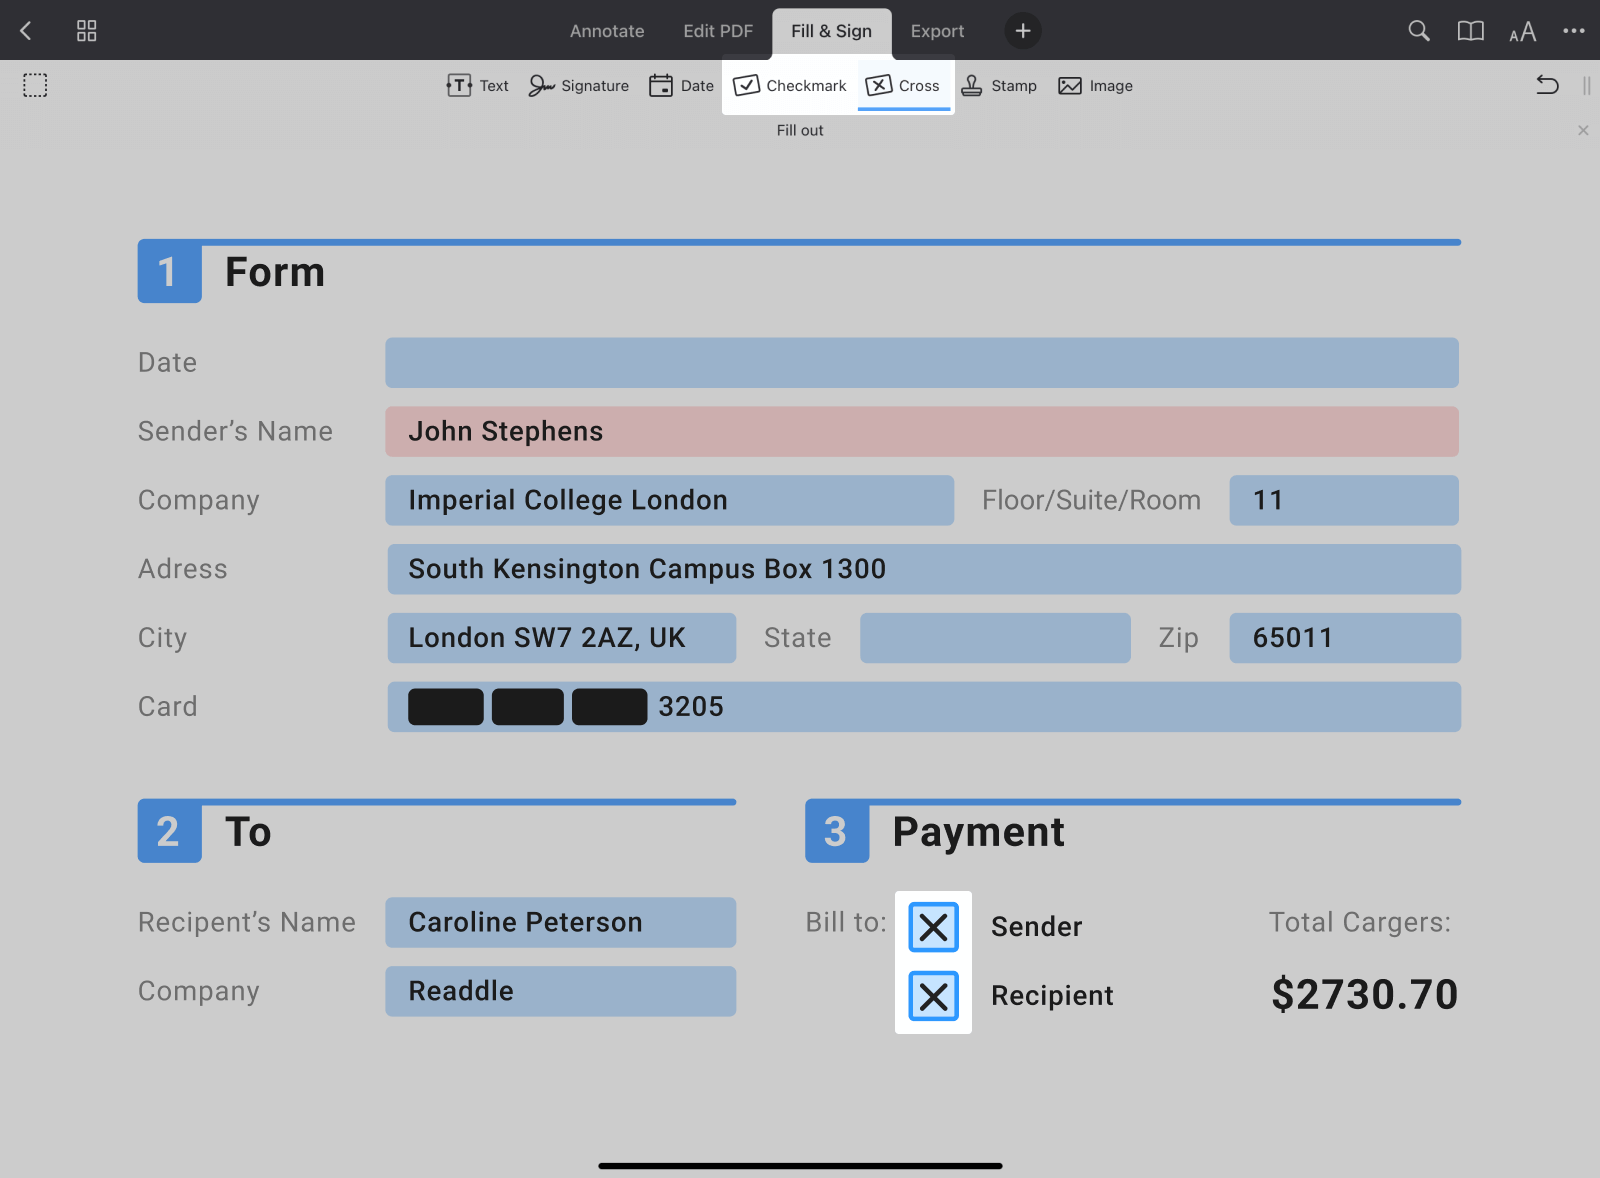Open the thumbnails grid view
Image resolution: width=1600 pixels, height=1178 pixels.
point(86,30)
